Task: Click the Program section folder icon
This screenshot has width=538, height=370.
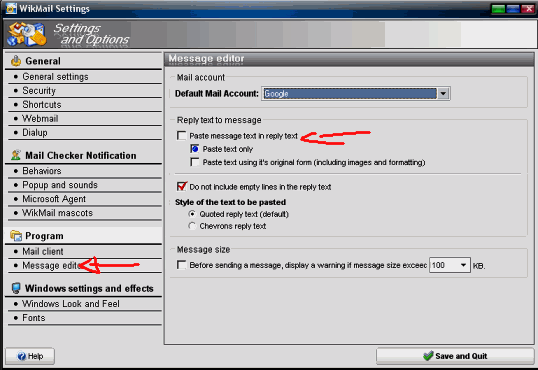Action: [x=16, y=235]
